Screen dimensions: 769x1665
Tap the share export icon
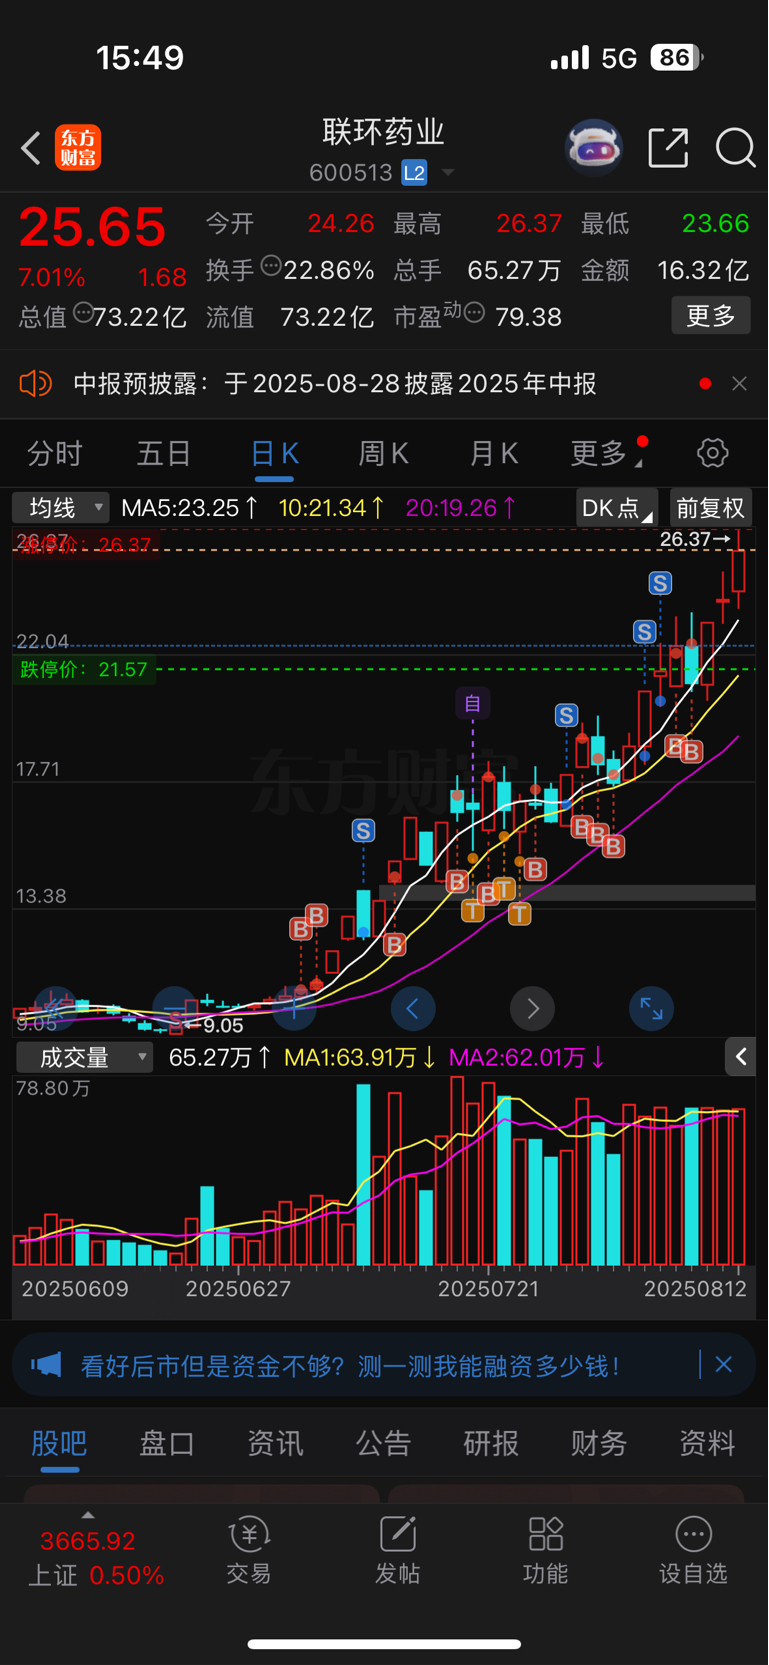[668, 148]
